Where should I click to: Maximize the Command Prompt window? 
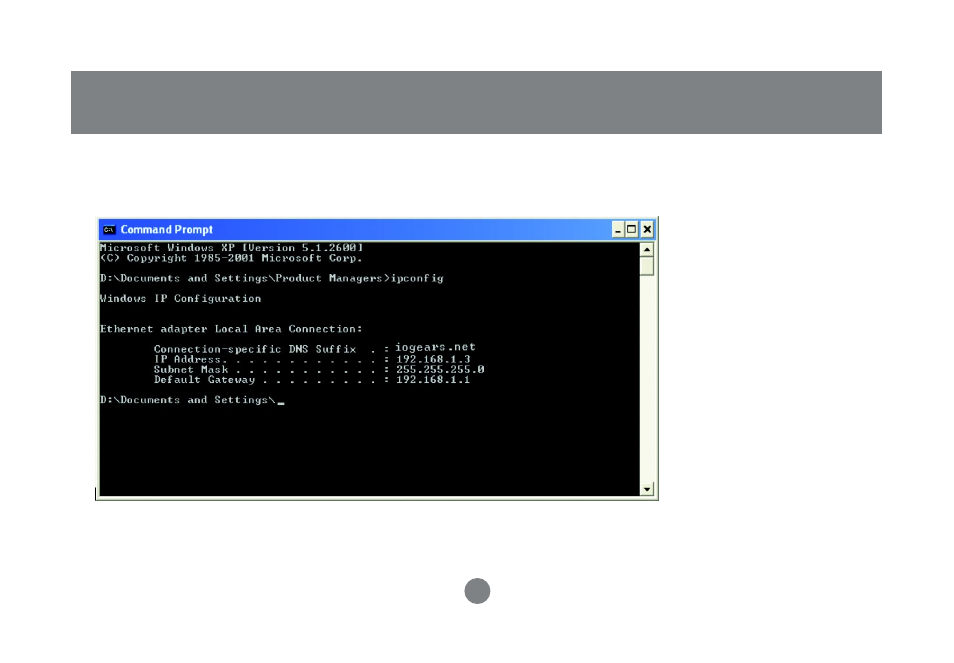(x=632, y=230)
